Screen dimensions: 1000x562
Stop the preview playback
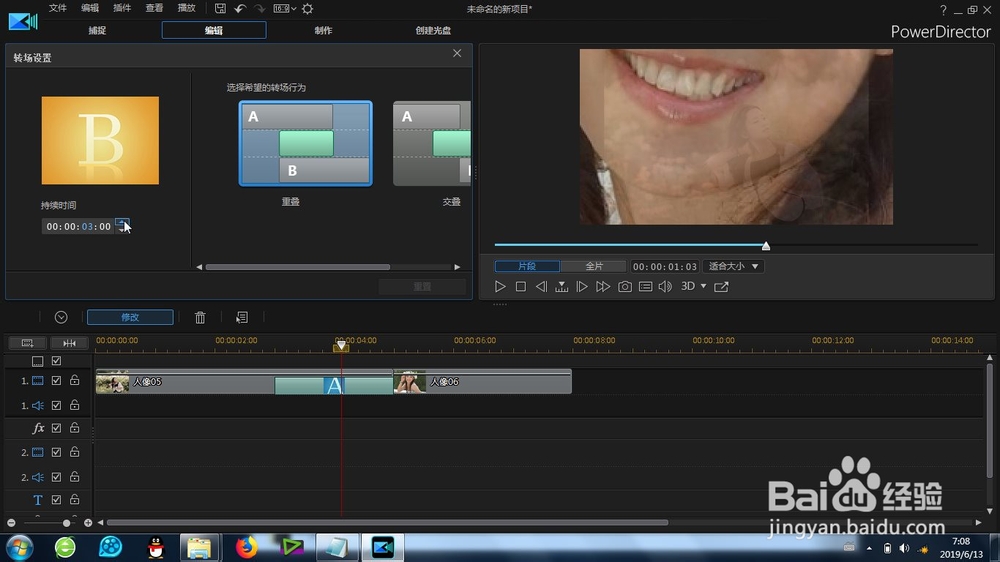coord(520,286)
